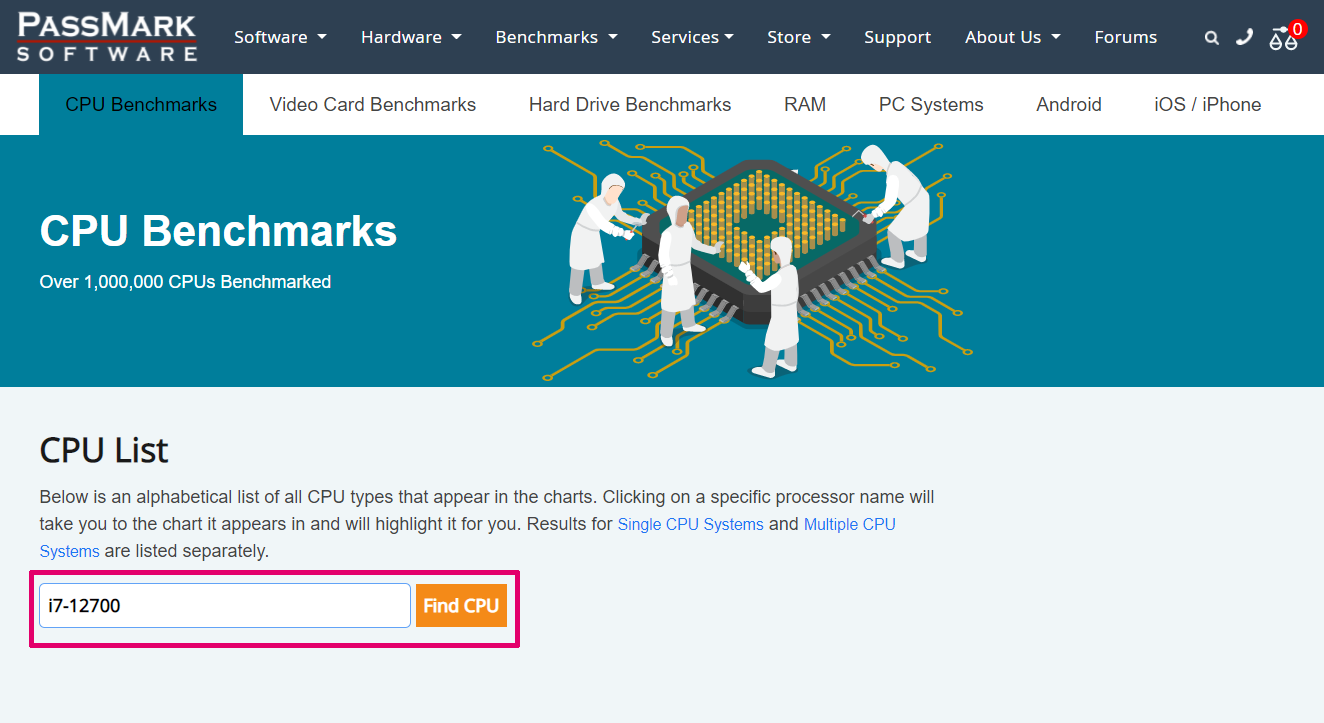Viewport: 1324px width, 723px height.
Task: Click the CPU Benchmarks banner heading
Action: [x=219, y=231]
